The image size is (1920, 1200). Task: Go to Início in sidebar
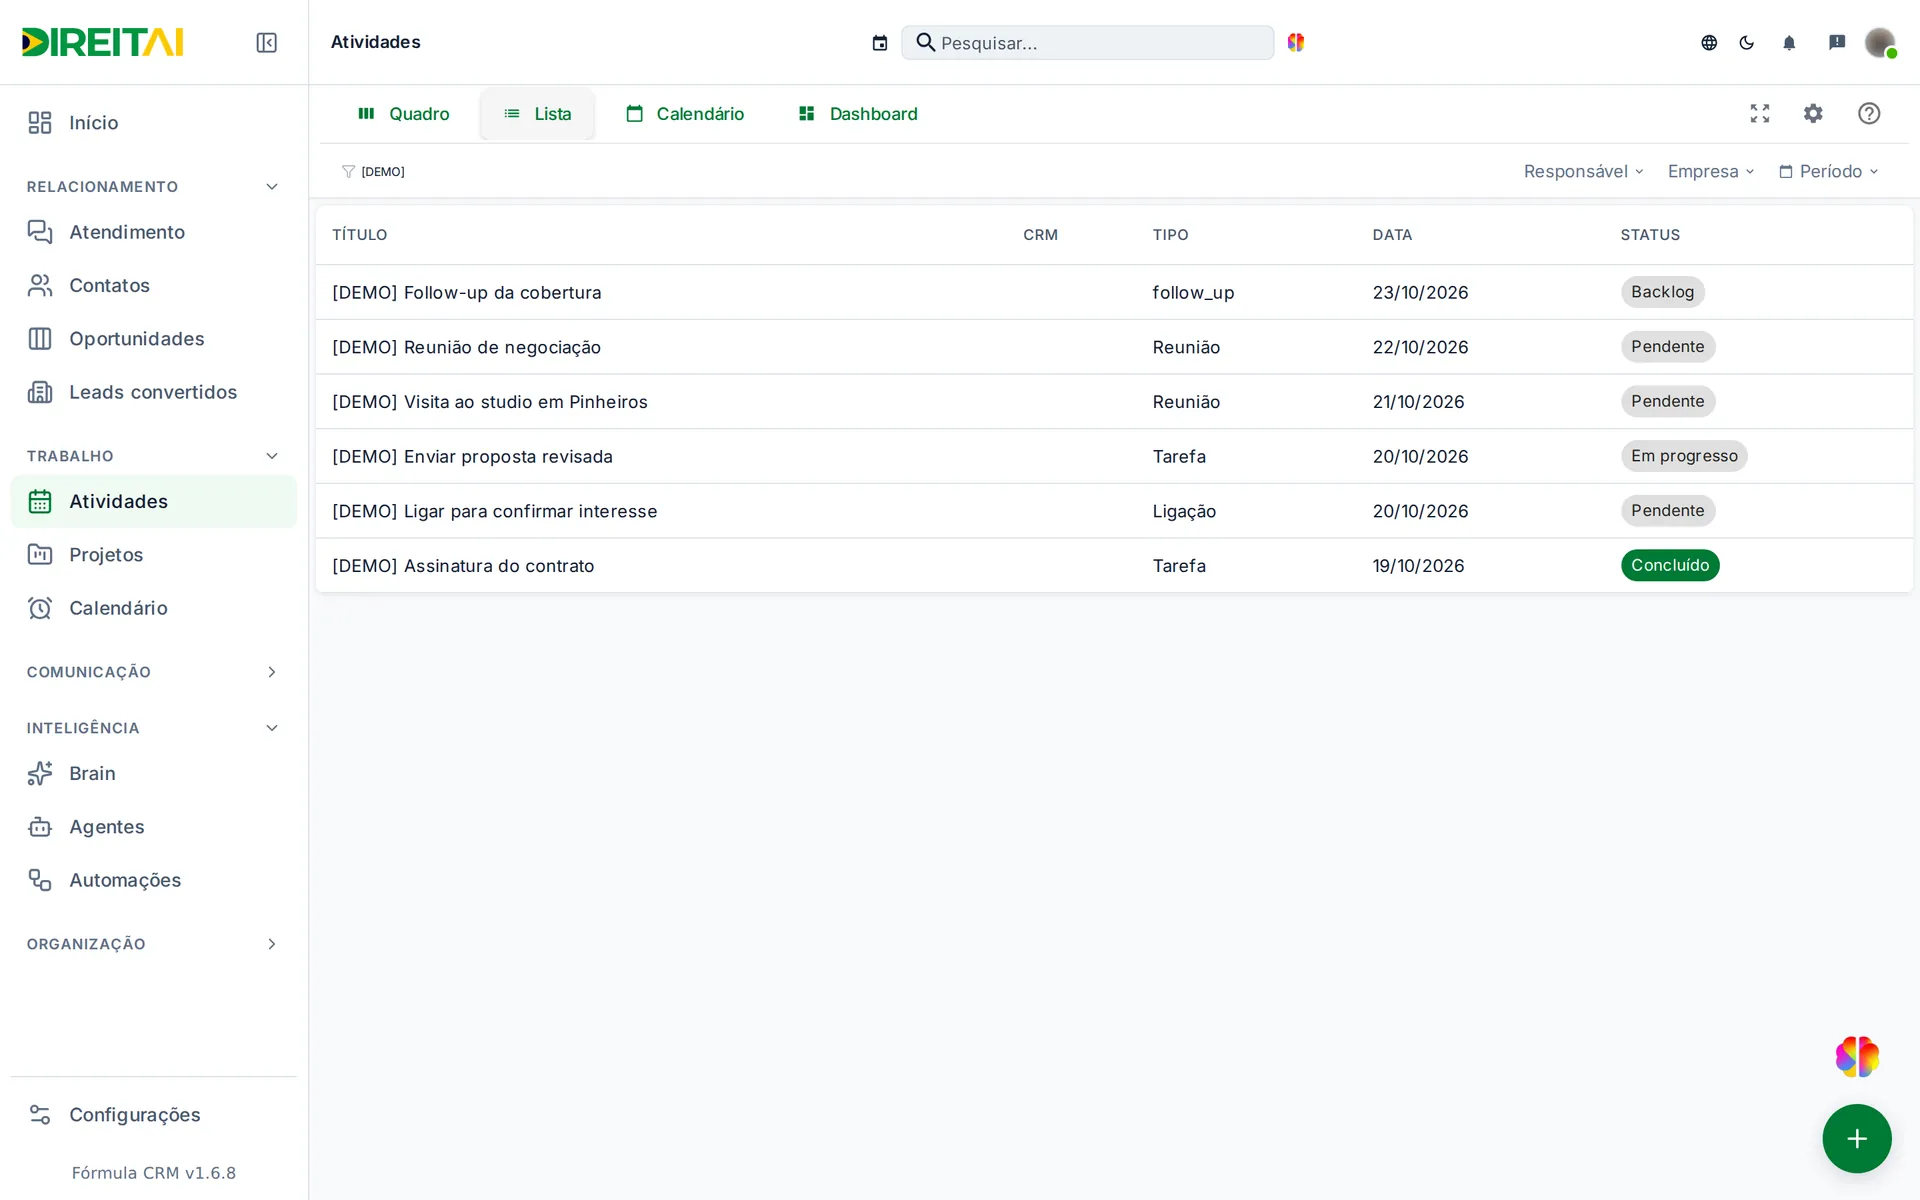[x=153, y=122]
